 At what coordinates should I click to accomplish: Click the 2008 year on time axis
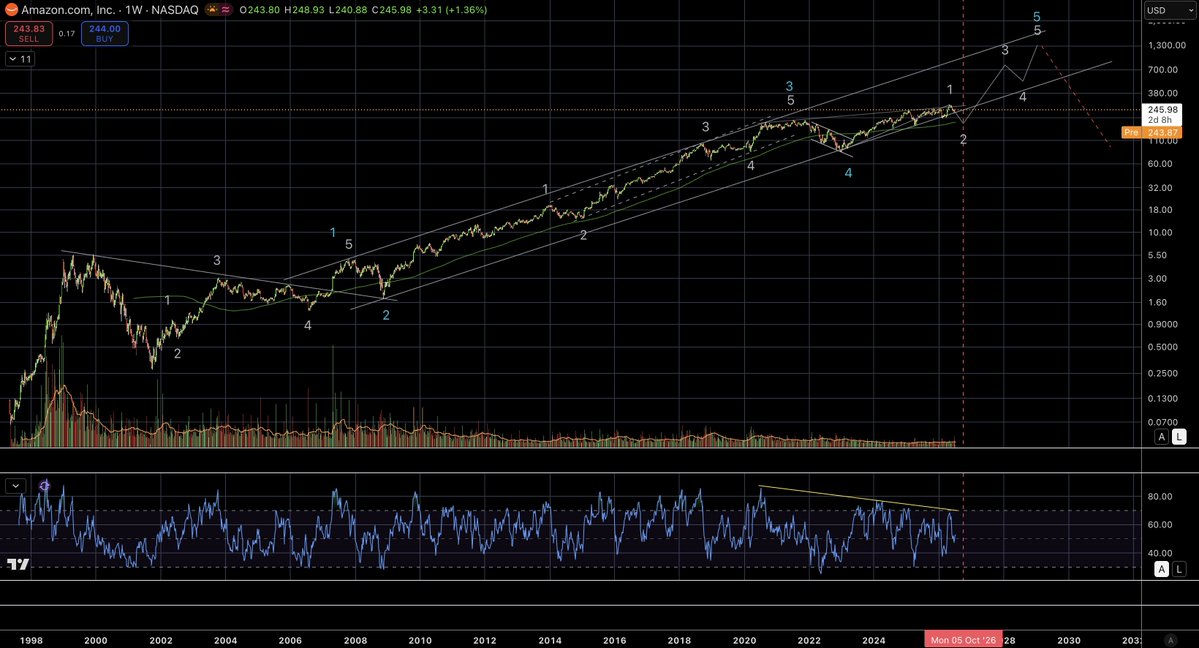tap(355, 640)
